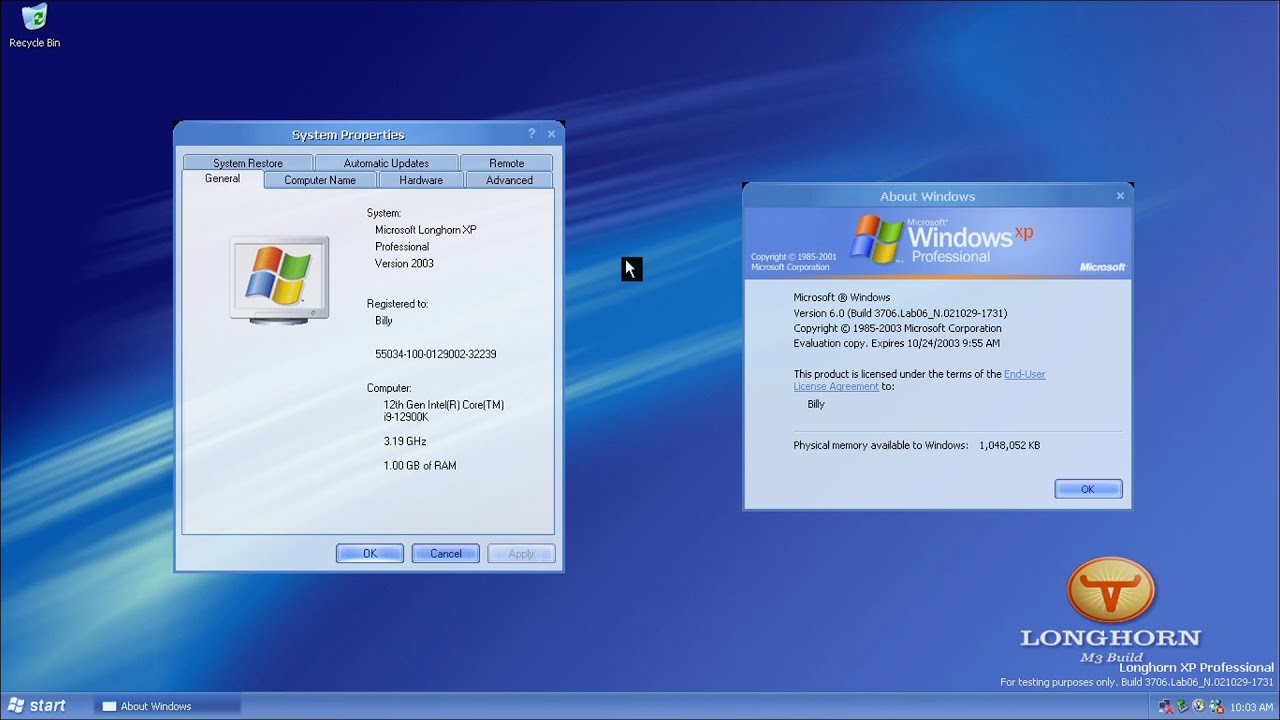Close the System Properties dialog
1280x720 pixels.
[551, 134]
